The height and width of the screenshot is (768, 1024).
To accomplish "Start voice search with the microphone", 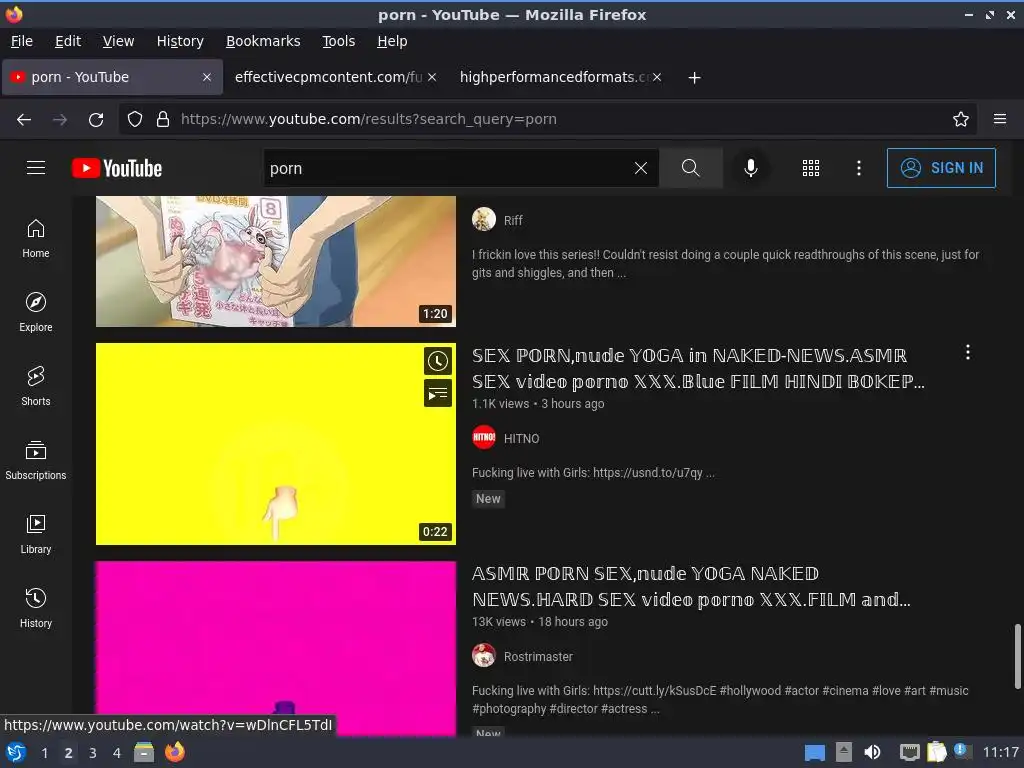I will [x=751, y=168].
